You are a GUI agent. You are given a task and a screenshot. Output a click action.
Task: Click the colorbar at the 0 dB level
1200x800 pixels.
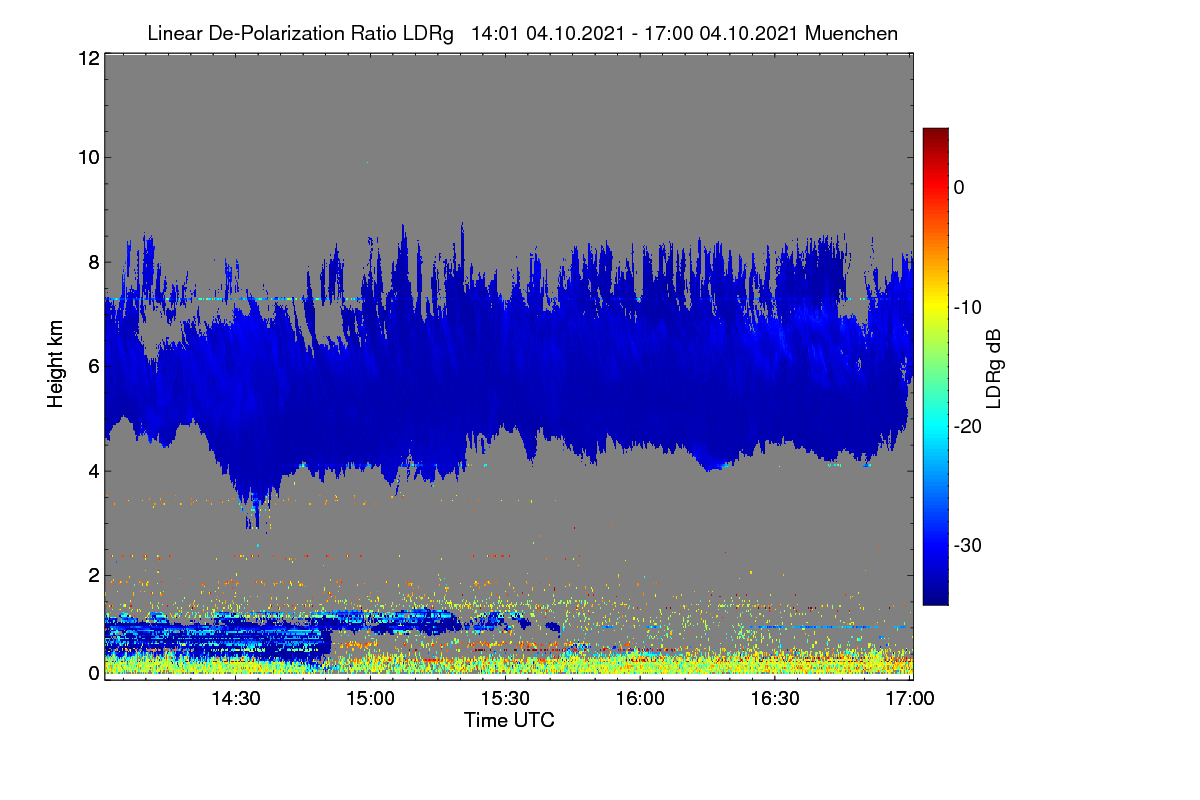tap(935, 187)
